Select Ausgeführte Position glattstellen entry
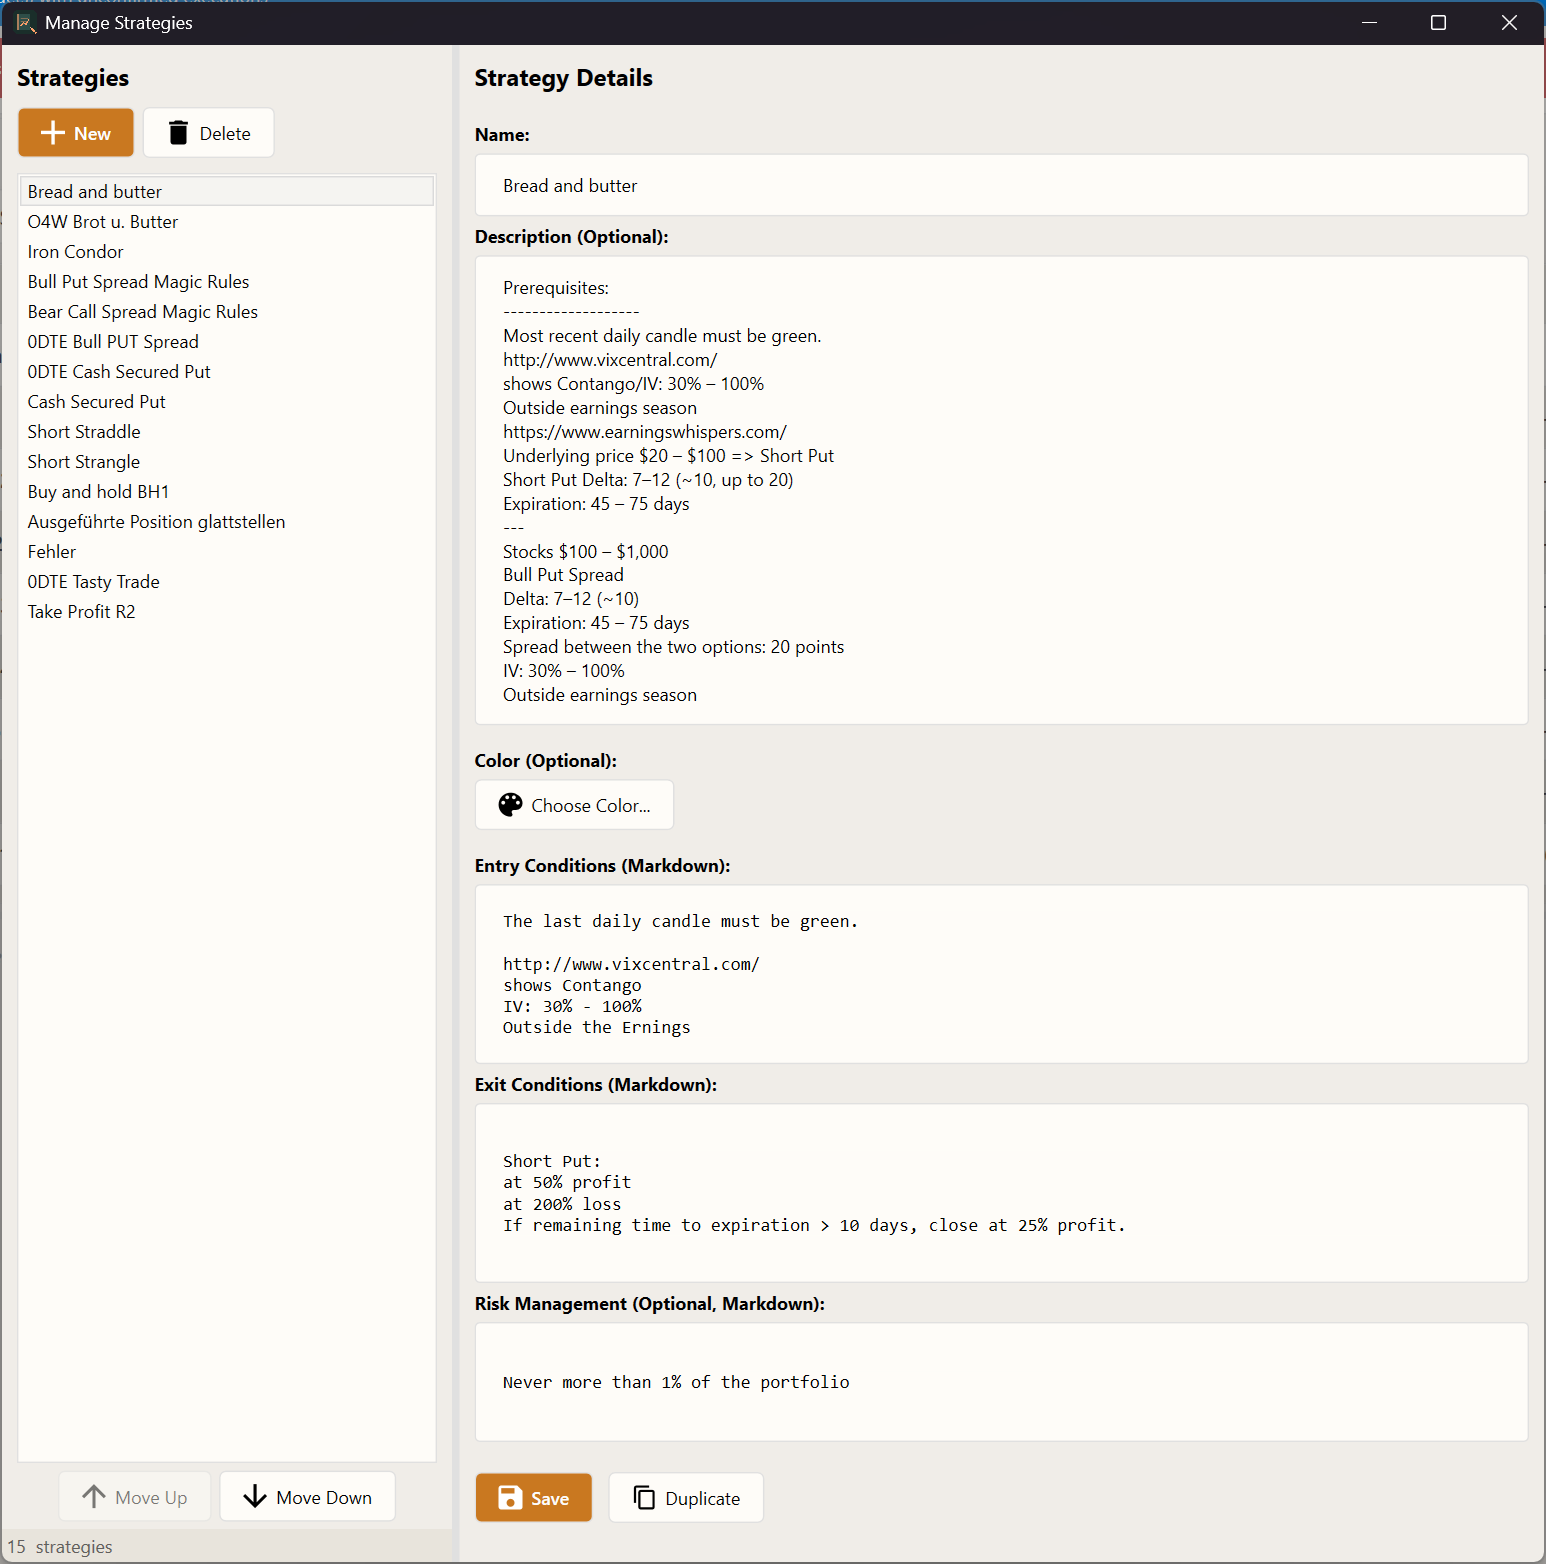Image resolution: width=1546 pixels, height=1564 pixels. (227, 521)
